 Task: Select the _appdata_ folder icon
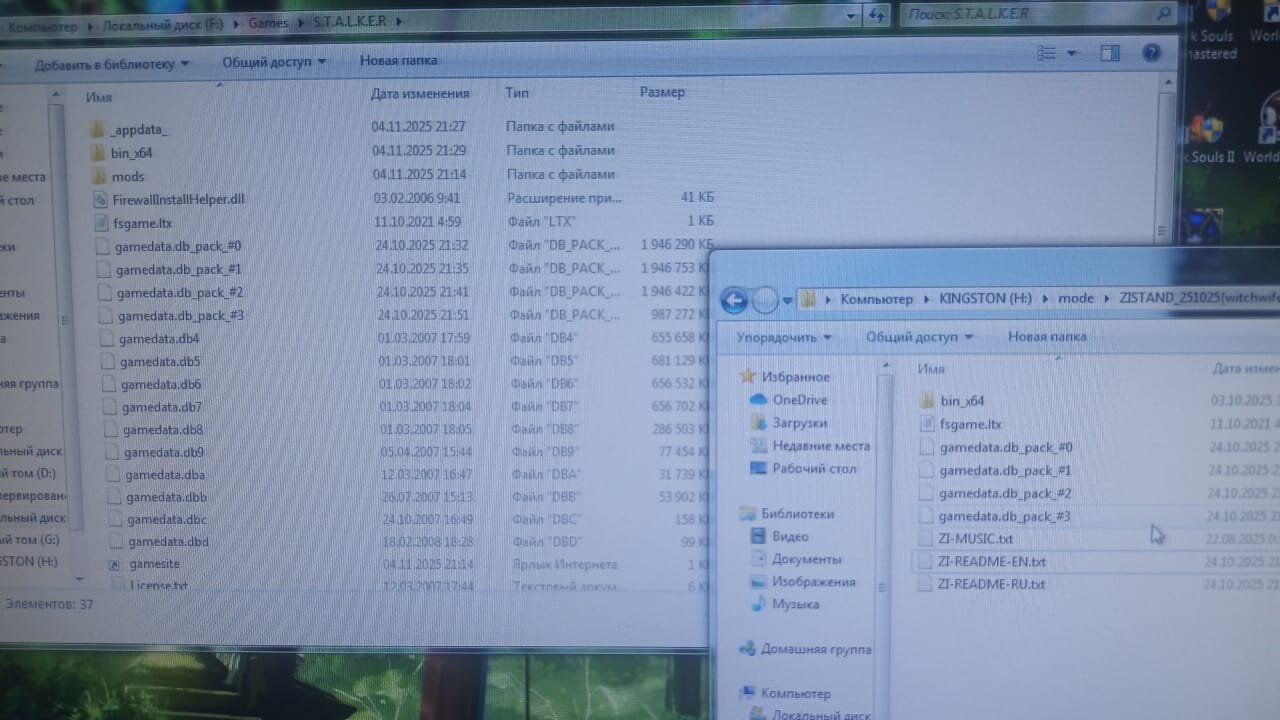(97, 129)
